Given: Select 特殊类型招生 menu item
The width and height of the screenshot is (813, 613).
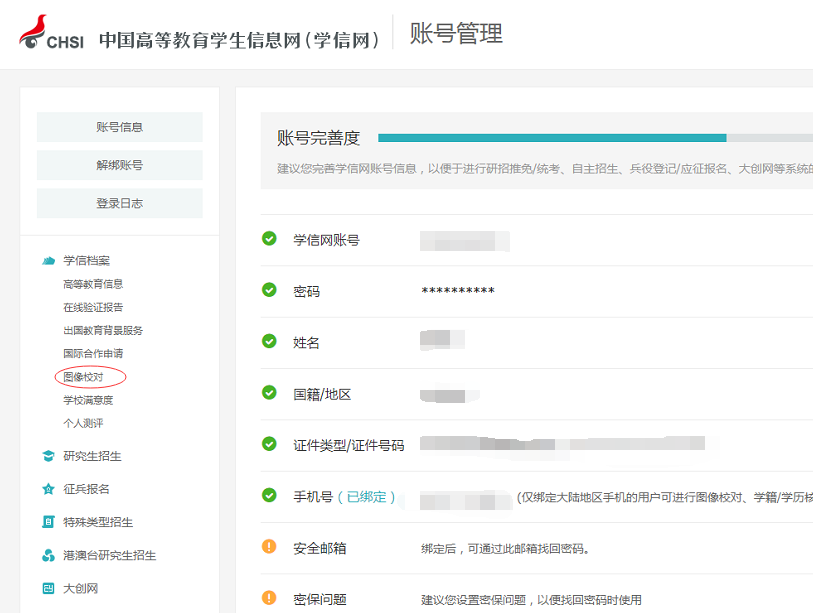Looking at the screenshot, I should tap(98, 522).
